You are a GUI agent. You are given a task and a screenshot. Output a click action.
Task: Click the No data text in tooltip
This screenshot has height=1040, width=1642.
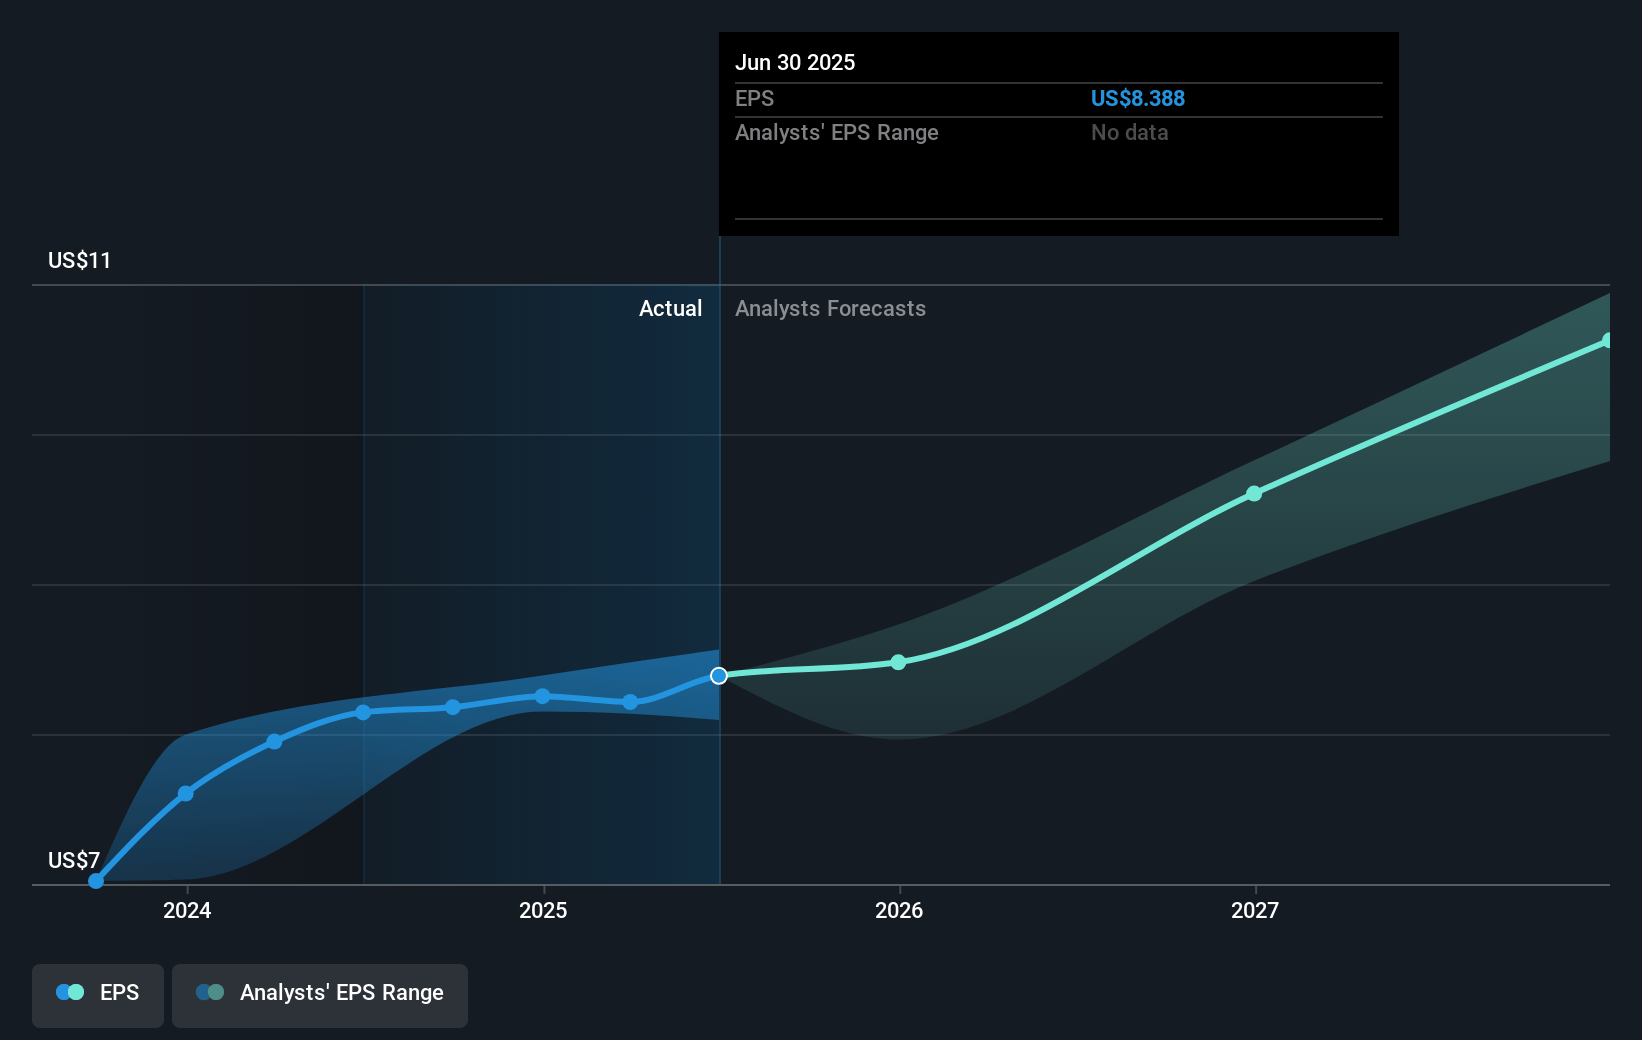pos(1129,132)
